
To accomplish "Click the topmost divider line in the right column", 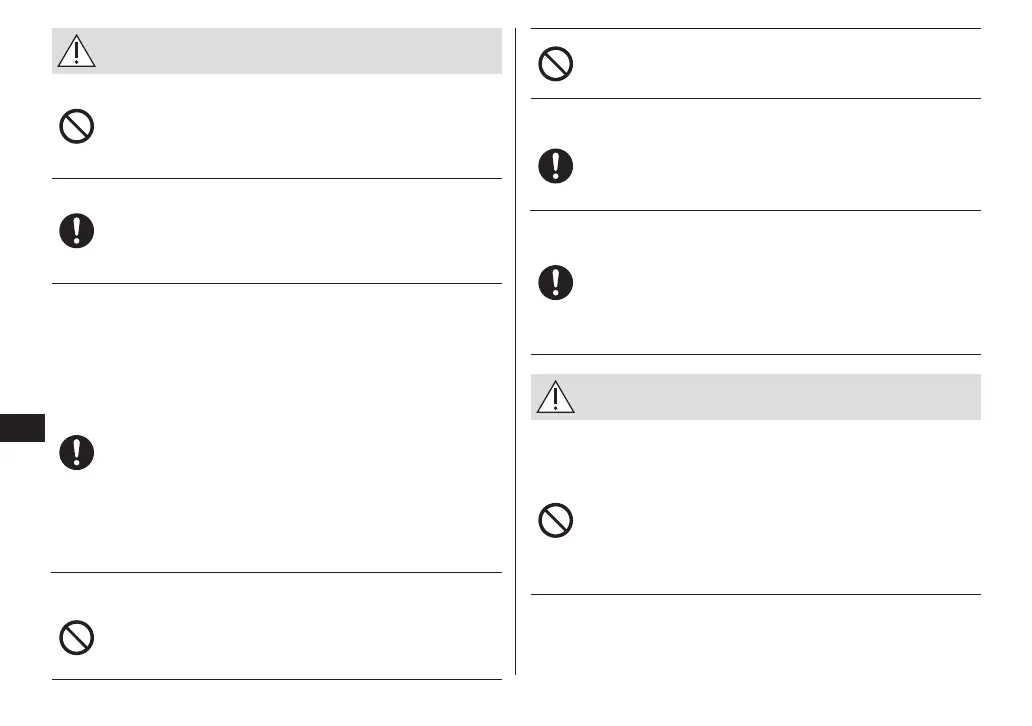I will point(755,29).
